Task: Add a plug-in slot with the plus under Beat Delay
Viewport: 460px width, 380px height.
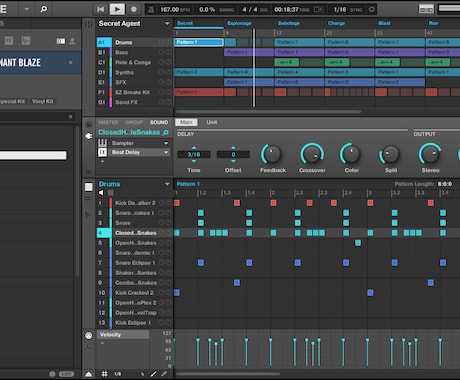Action: tap(102, 161)
